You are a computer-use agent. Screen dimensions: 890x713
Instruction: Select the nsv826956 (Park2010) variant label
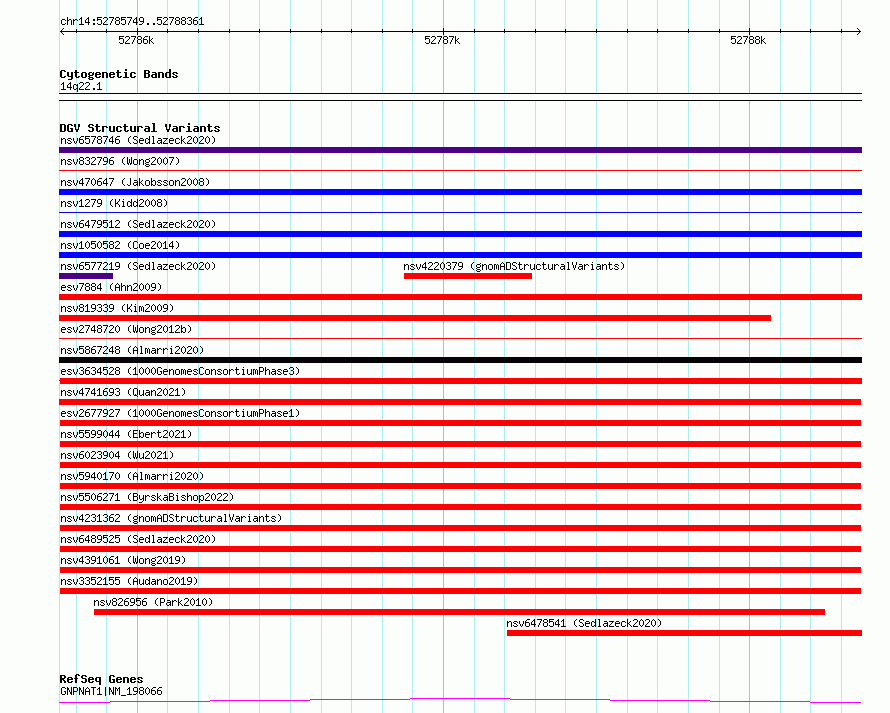tap(153, 602)
